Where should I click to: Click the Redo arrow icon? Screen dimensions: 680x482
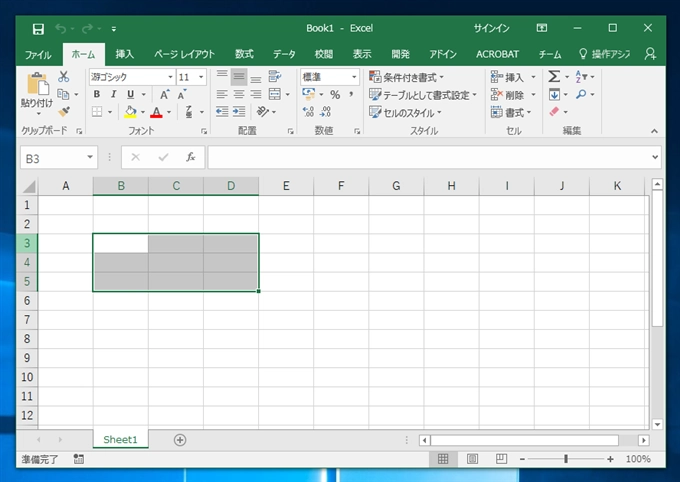pyautogui.click(x=87, y=29)
